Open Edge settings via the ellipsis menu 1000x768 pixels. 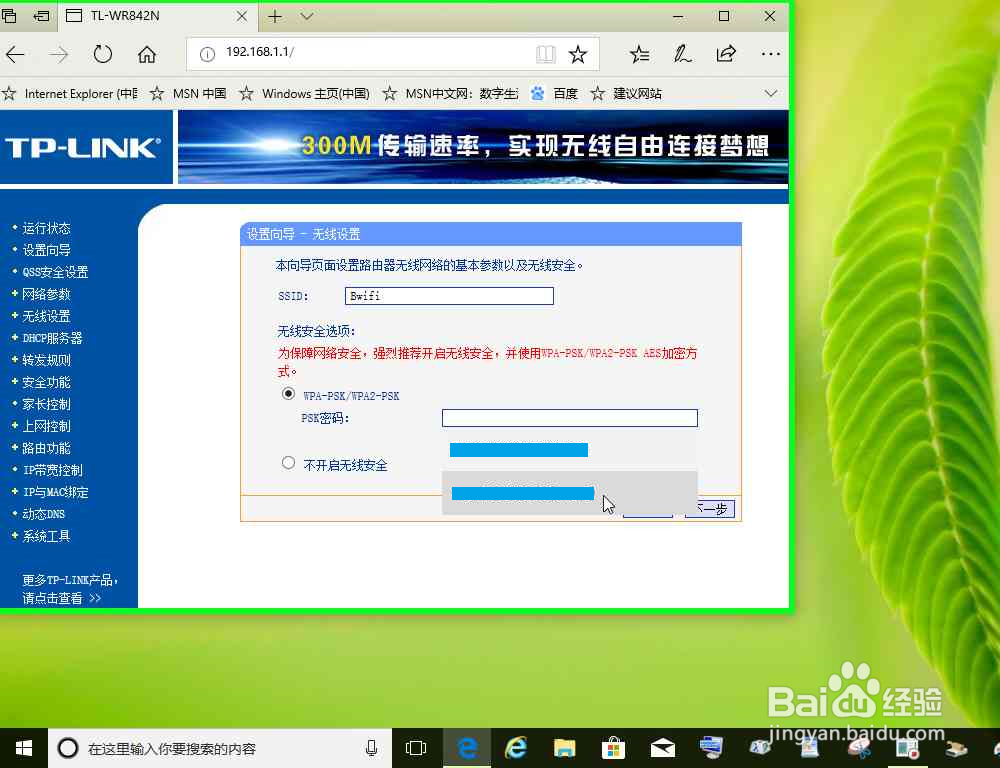pyautogui.click(x=770, y=54)
